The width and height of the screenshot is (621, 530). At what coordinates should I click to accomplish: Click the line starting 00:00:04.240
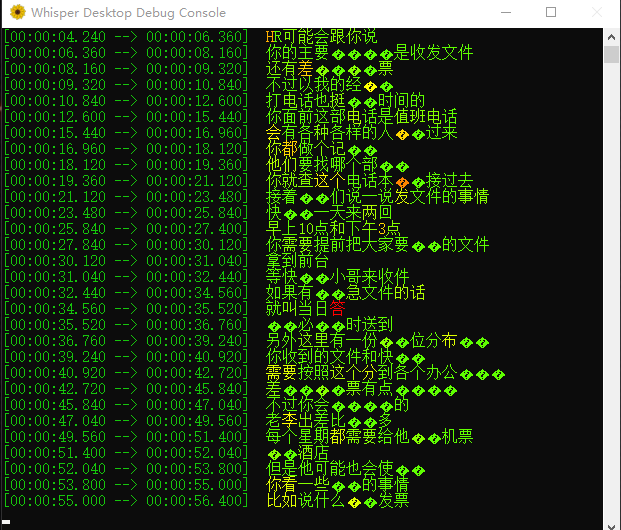191,37
